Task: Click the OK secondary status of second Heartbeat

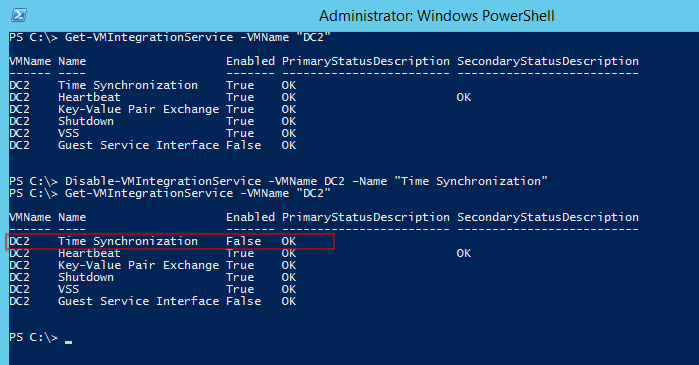Action: (464, 253)
